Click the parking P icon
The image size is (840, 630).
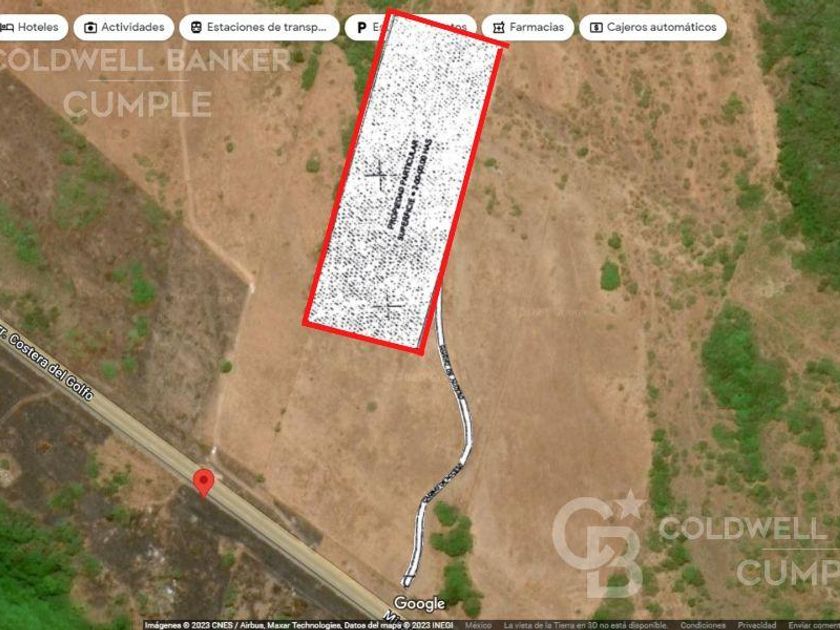tap(362, 27)
